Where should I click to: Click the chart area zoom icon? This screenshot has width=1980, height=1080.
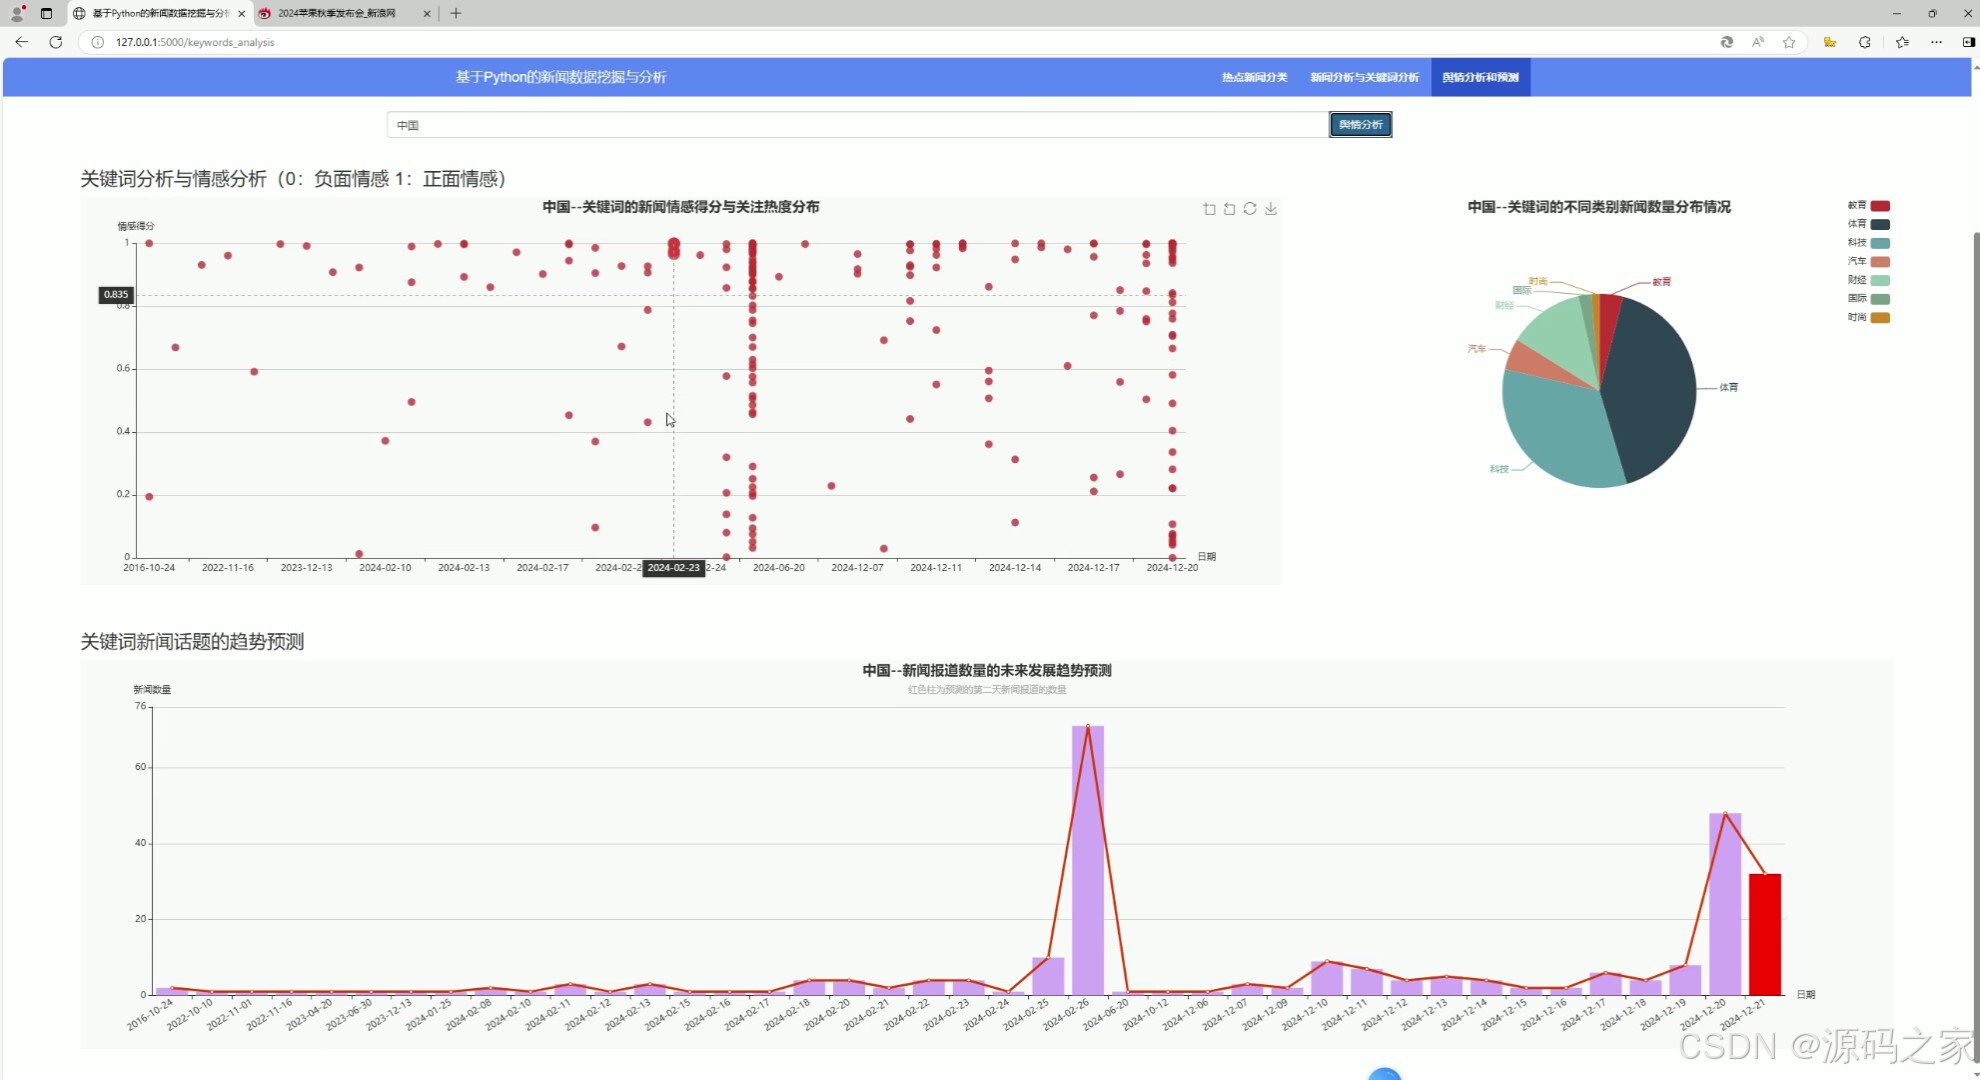[1209, 209]
